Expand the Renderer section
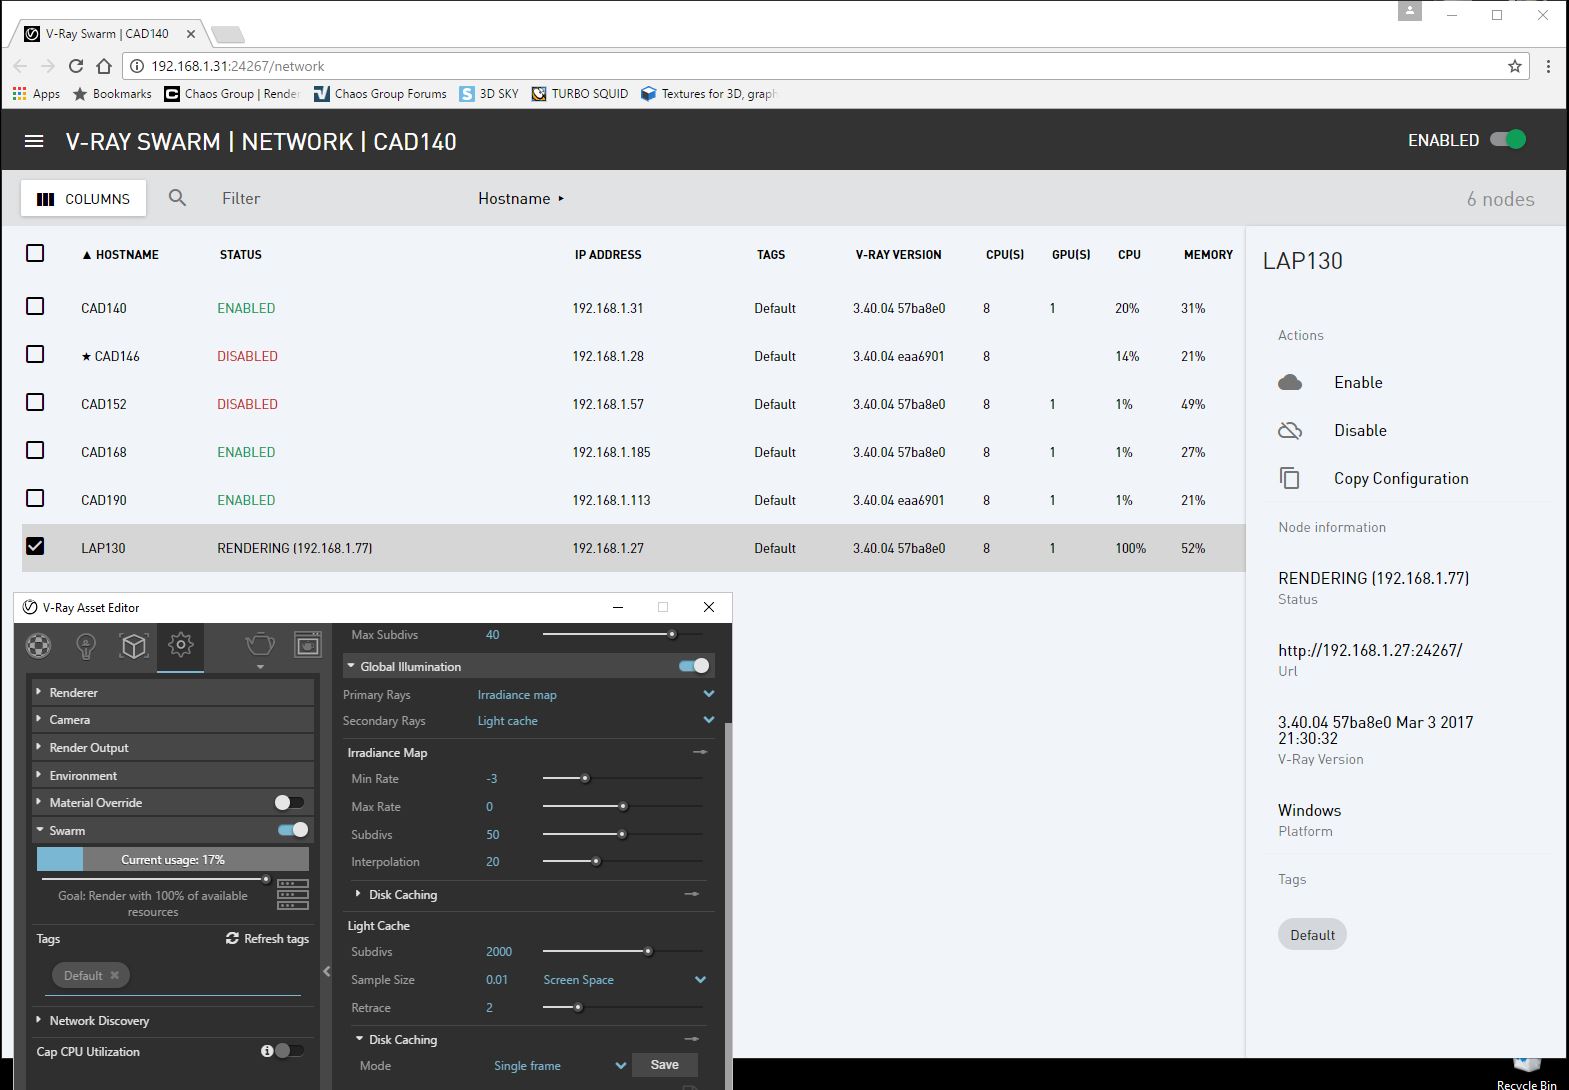The image size is (1569, 1090). 173,692
